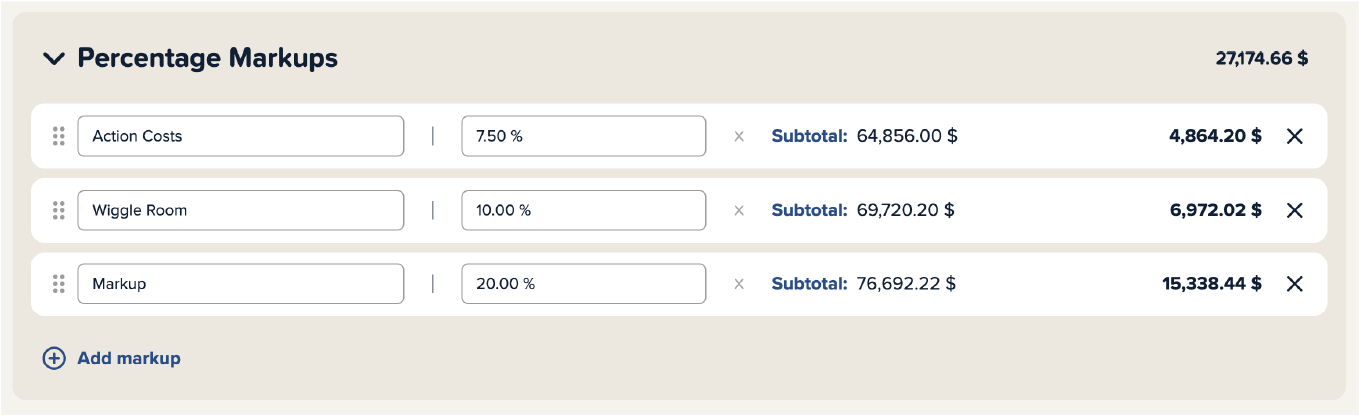1359x416 pixels.
Task: Click the Percentage Markups heading
Action: point(207,59)
